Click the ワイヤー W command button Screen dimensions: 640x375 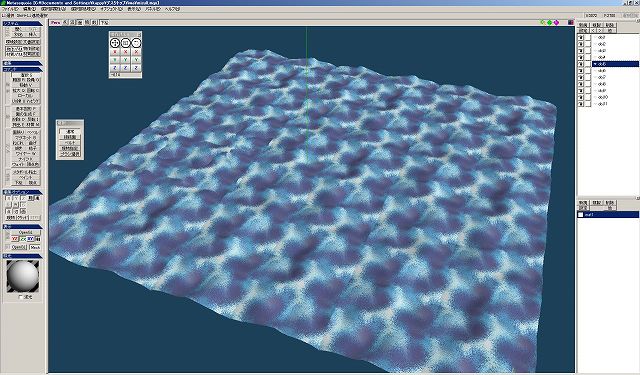coord(26,153)
